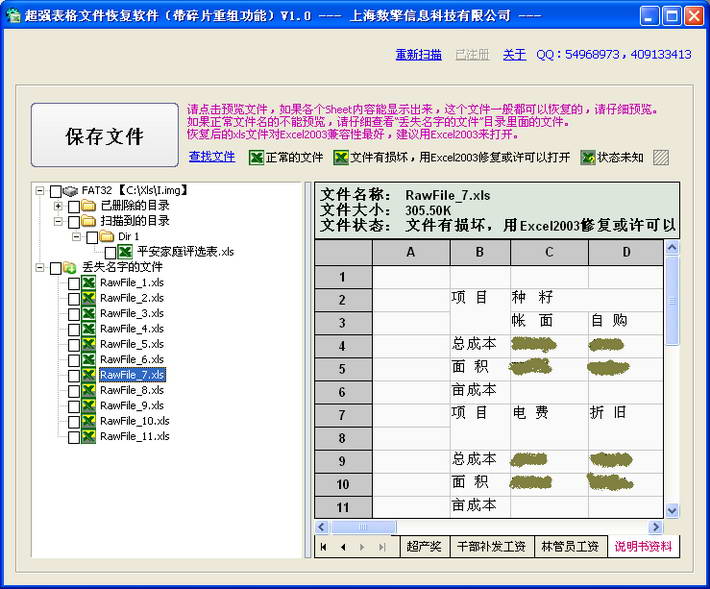Click the Excel icon beside RawFile_3.xls
This screenshot has width=710, height=589.
pyautogui.click(x=88, y=313)
